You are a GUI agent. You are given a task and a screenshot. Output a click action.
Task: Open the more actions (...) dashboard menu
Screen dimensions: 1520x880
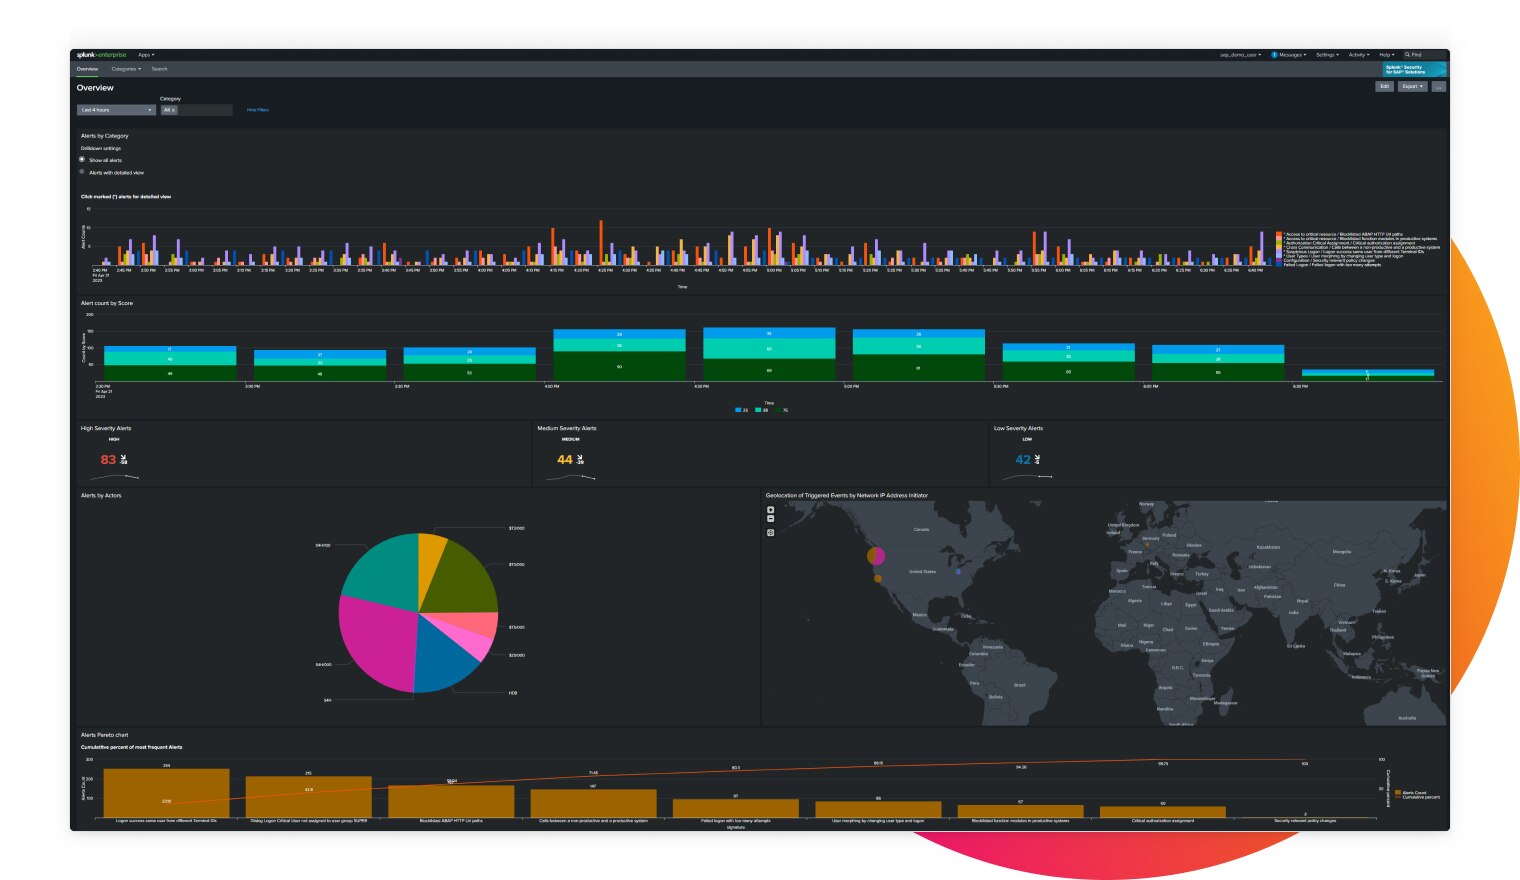tap(1438, 87)
